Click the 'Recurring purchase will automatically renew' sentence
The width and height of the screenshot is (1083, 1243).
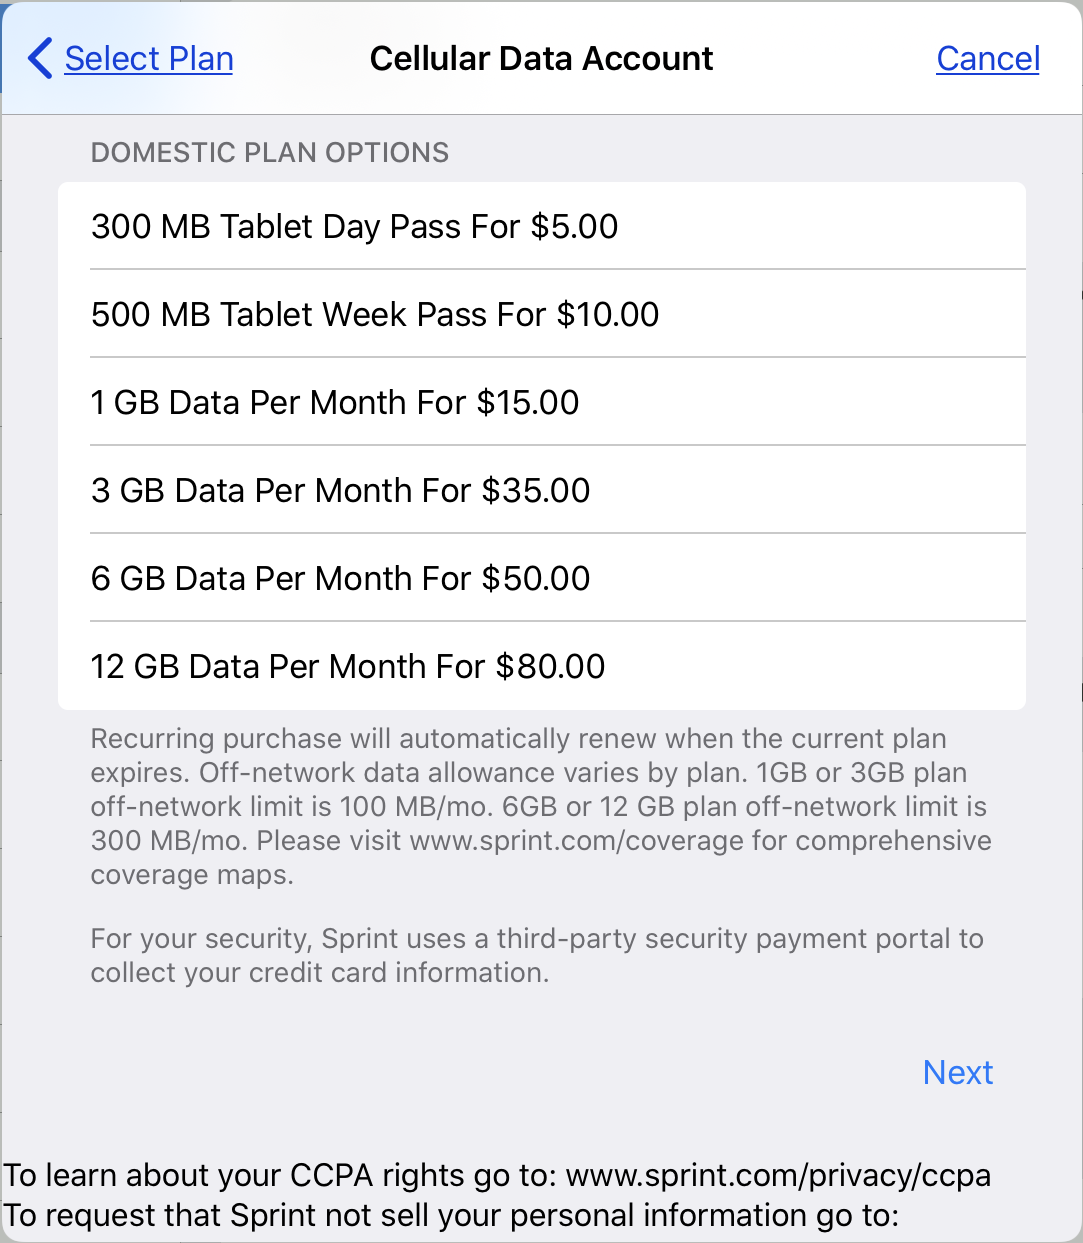point(518,739)
